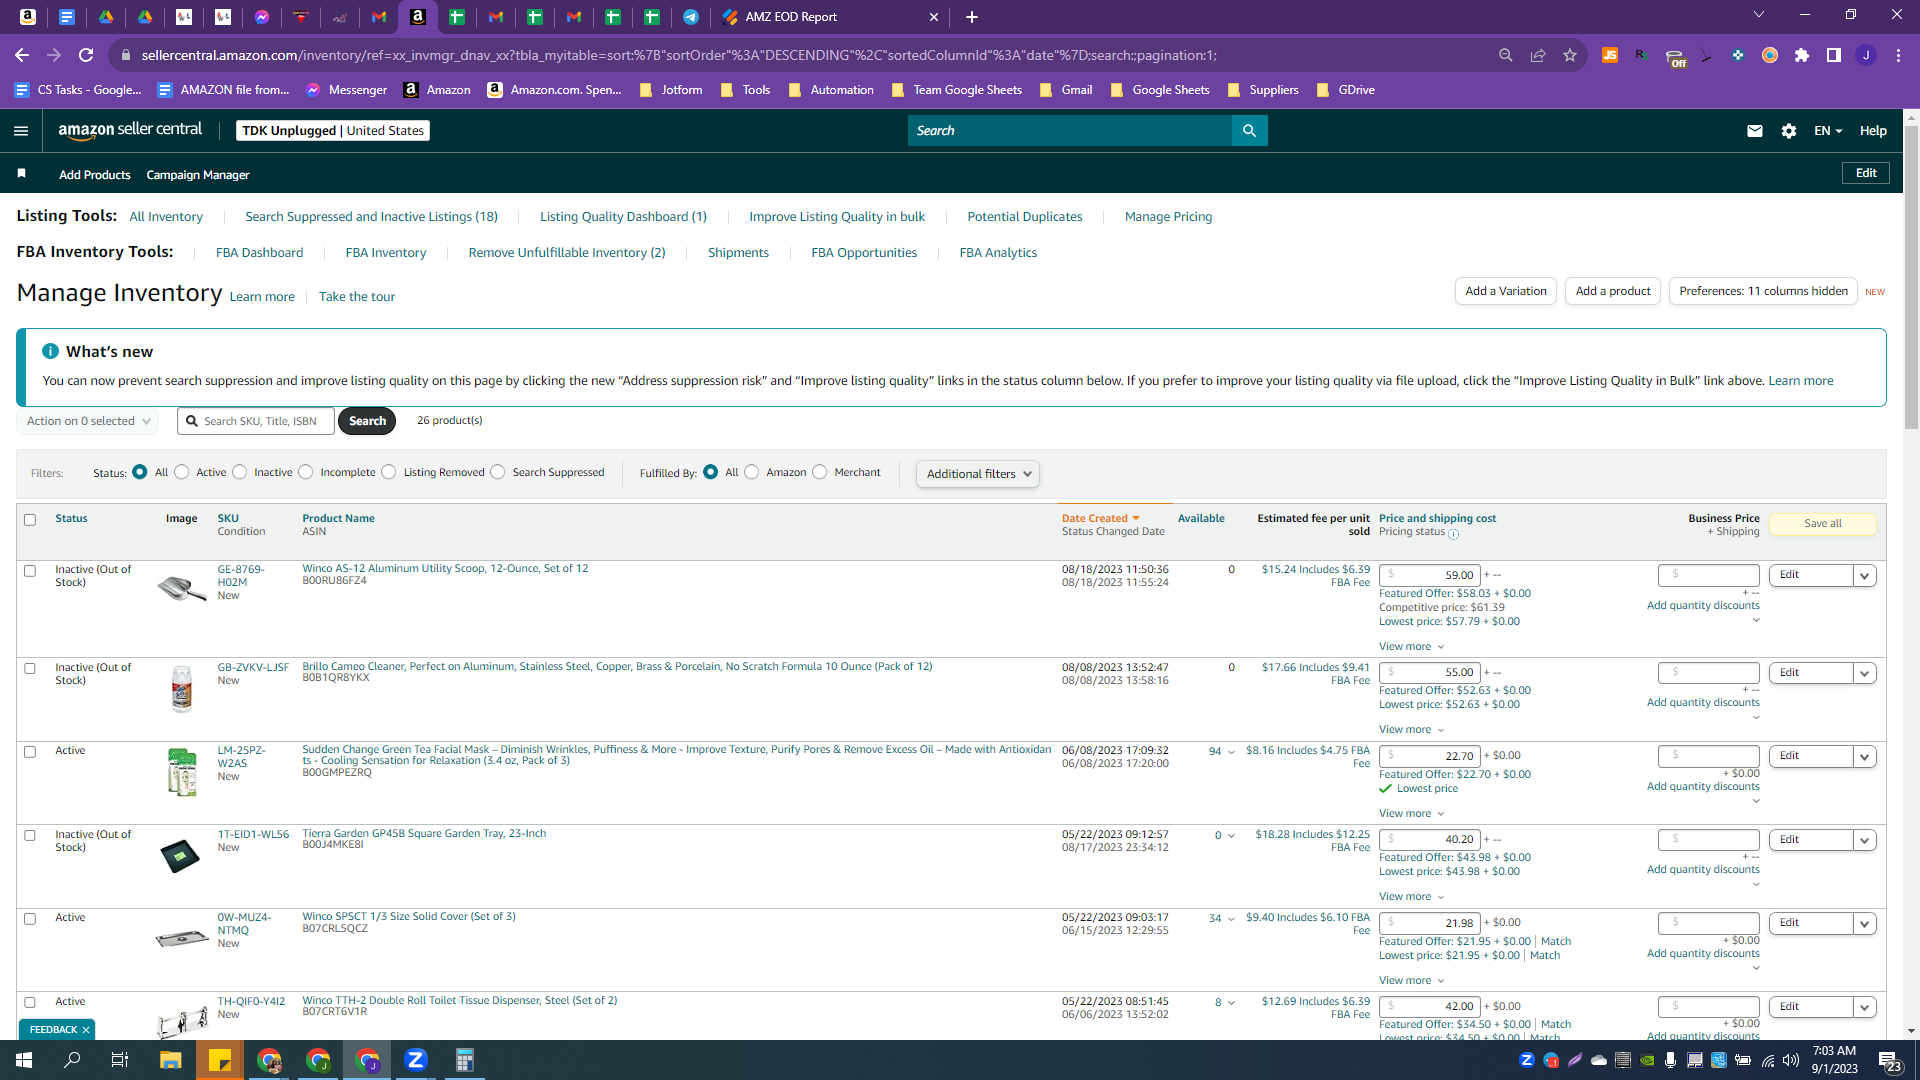1920x1080 pixels.
Task: Open the Windows Start menu
Action: pyautogui.click(x=24, y=1060)
